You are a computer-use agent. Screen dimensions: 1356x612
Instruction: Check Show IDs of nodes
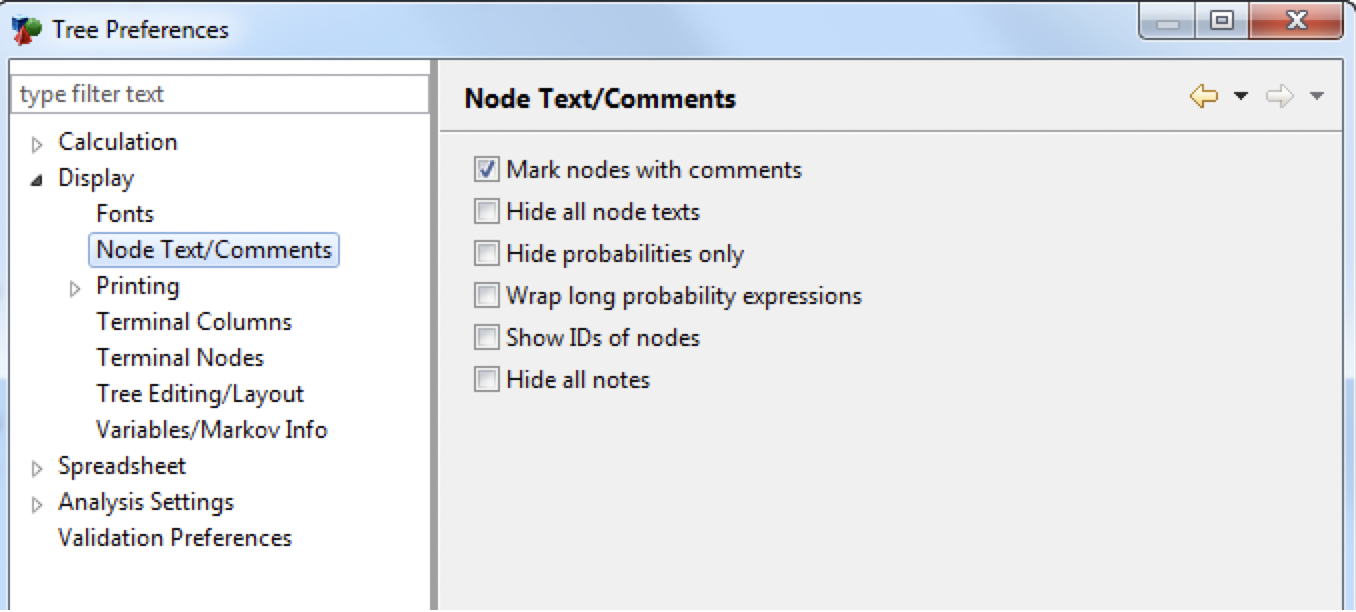pos(487,337)
